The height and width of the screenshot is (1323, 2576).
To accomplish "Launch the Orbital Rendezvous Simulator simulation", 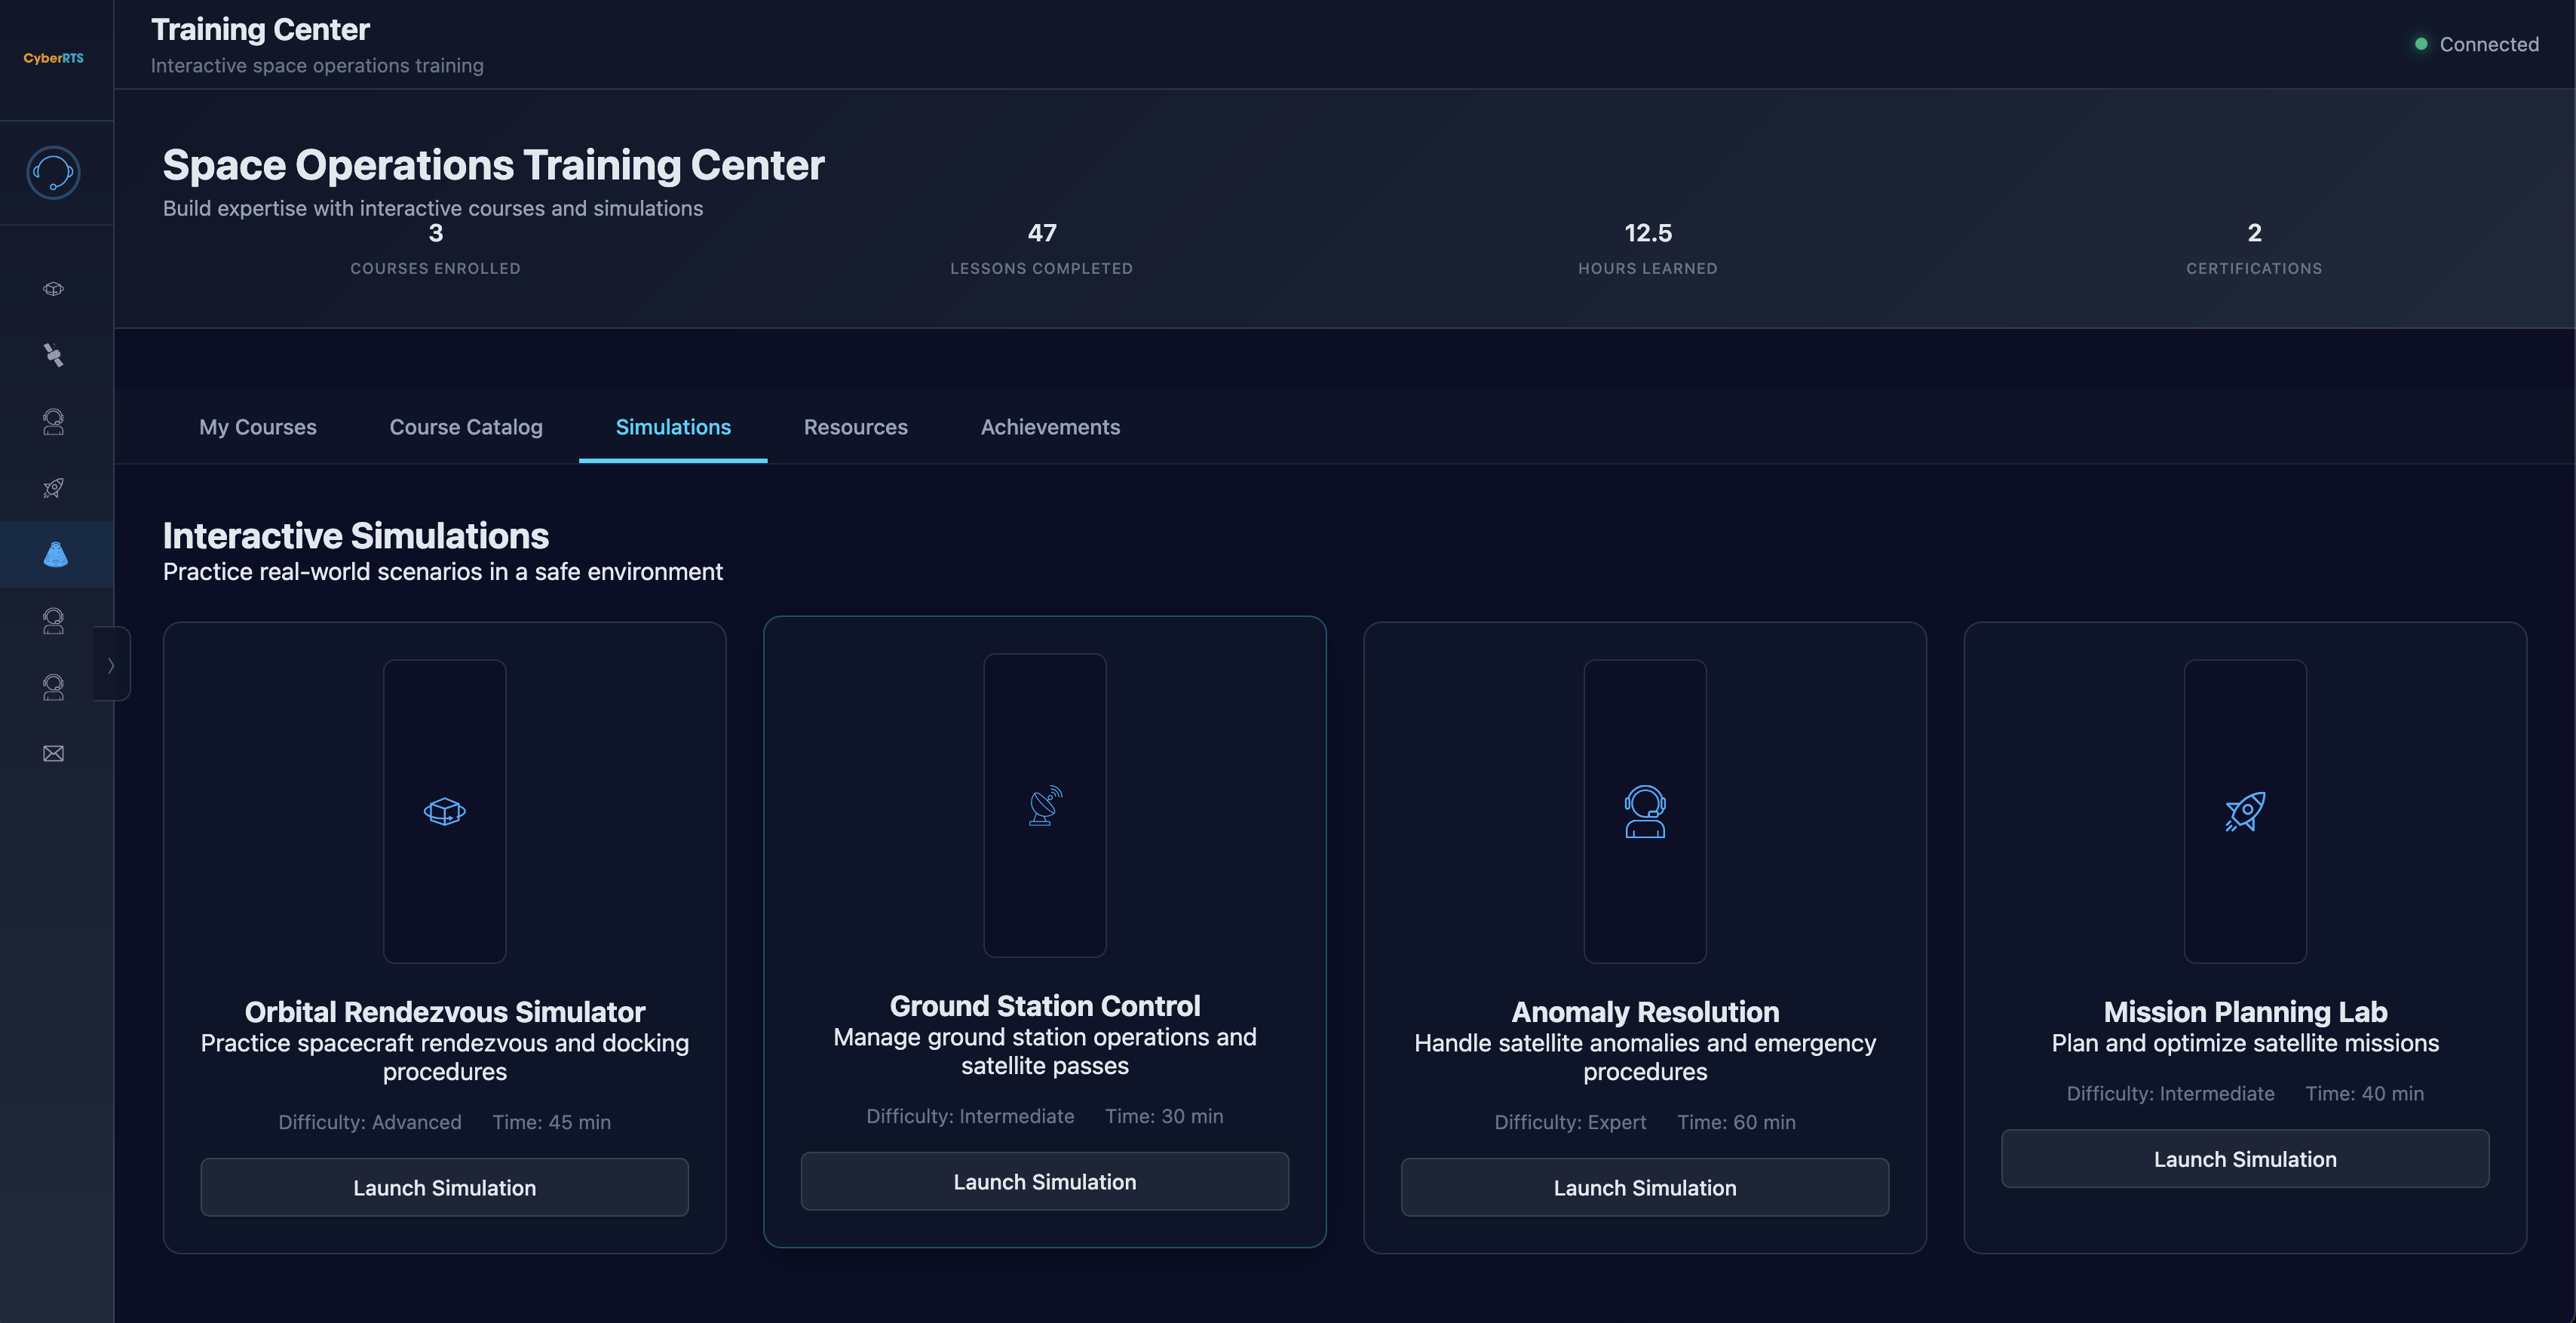I will coord(444,1187).
